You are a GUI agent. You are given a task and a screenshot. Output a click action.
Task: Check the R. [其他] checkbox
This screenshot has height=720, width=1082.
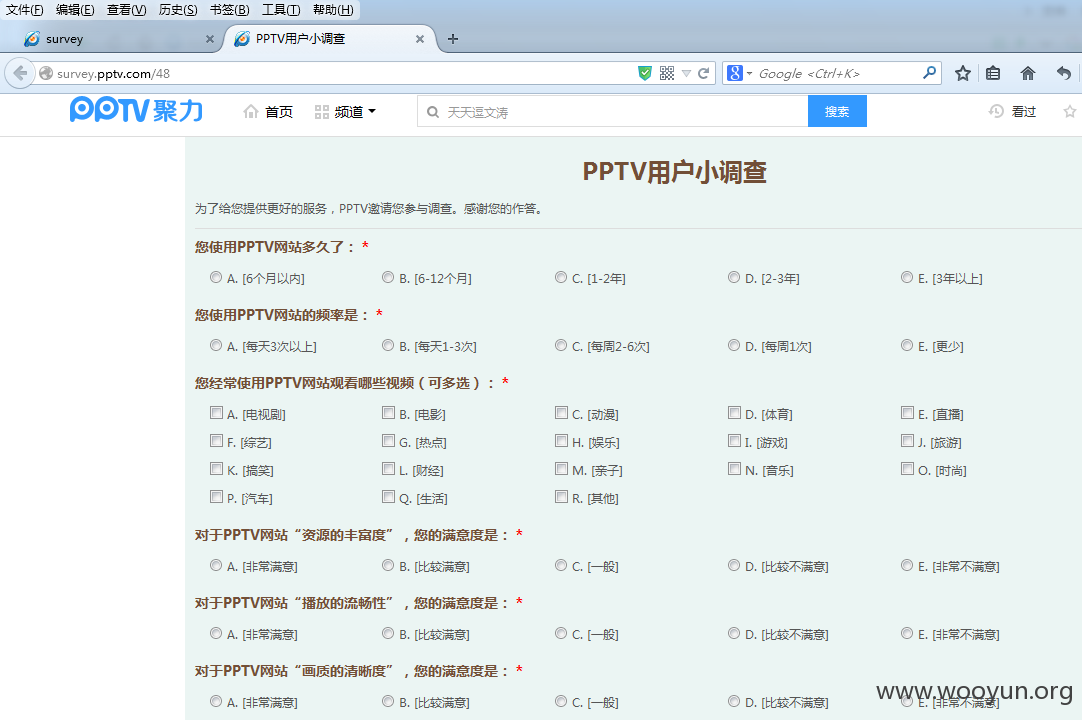[561, 497]
